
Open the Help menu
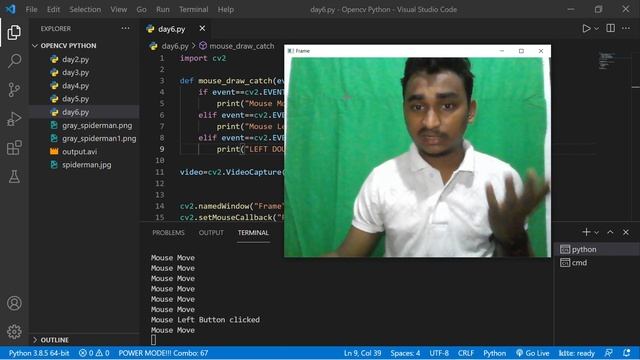[x=225, y=9]
